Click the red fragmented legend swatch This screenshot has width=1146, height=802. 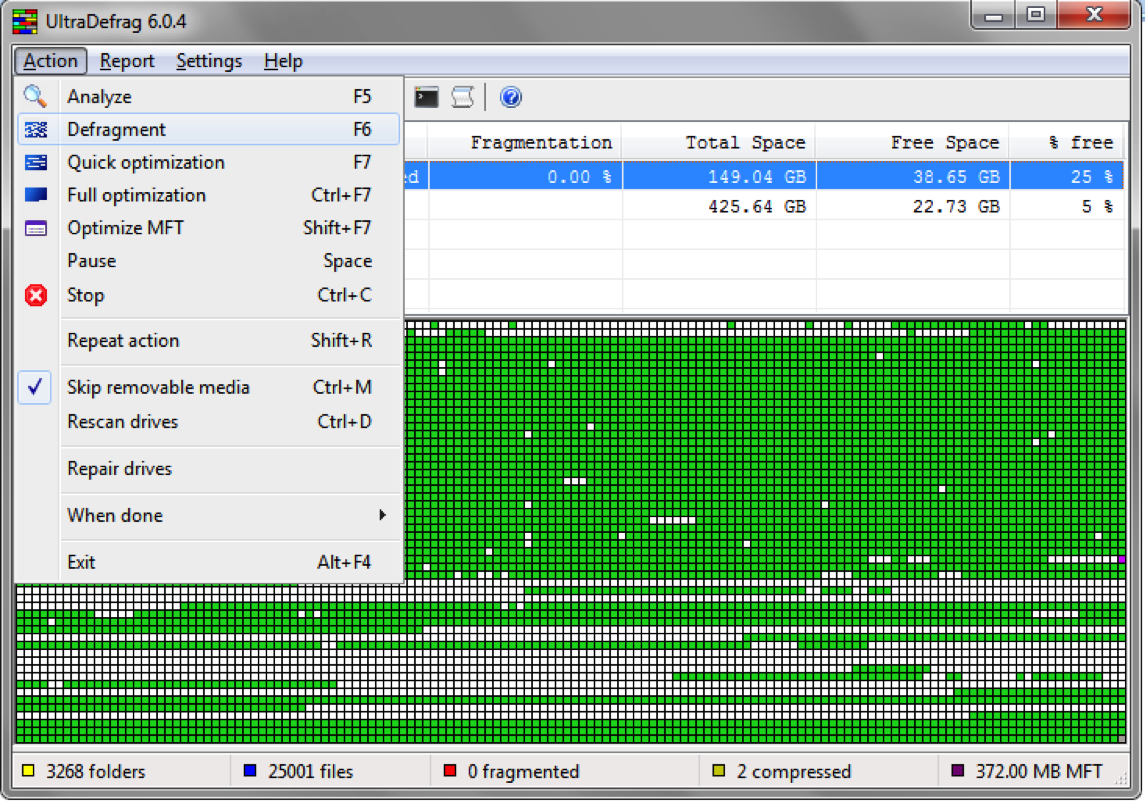(x=450, y=771)
